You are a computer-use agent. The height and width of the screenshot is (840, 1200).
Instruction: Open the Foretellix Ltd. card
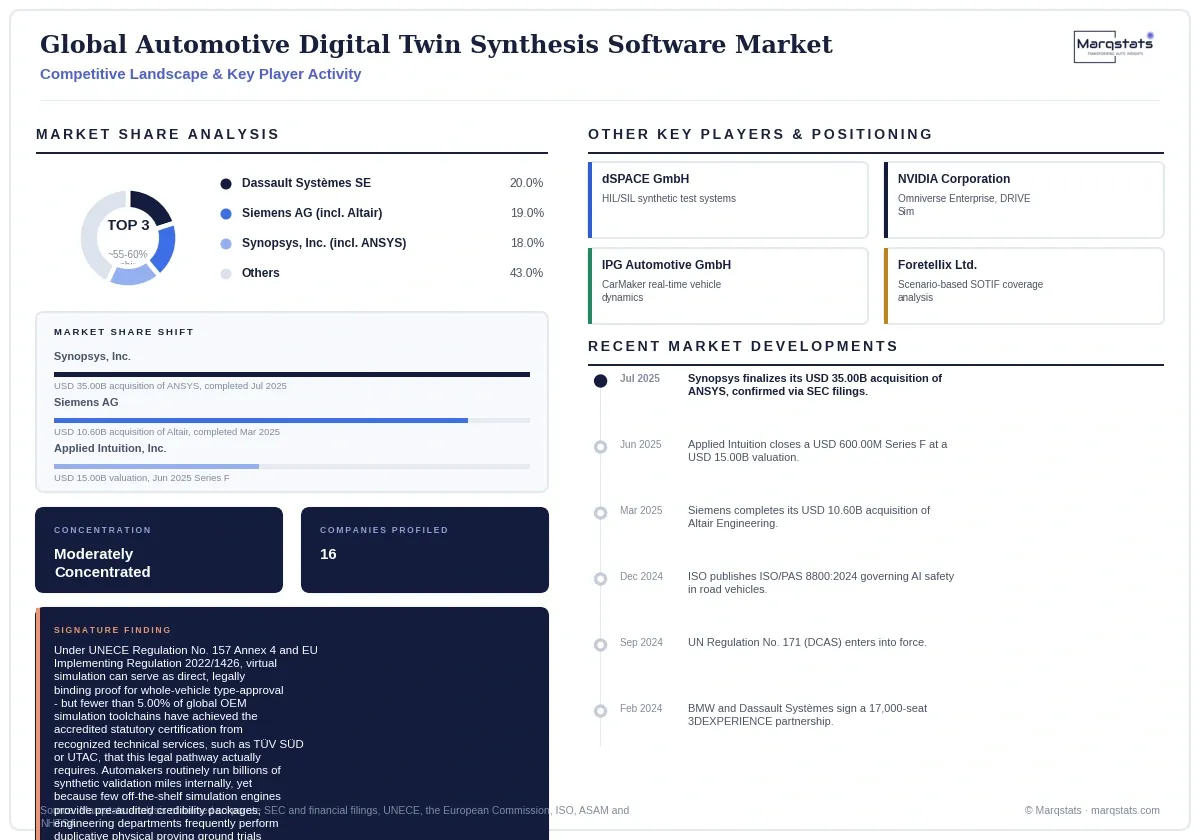click(x=1024, y=286)
